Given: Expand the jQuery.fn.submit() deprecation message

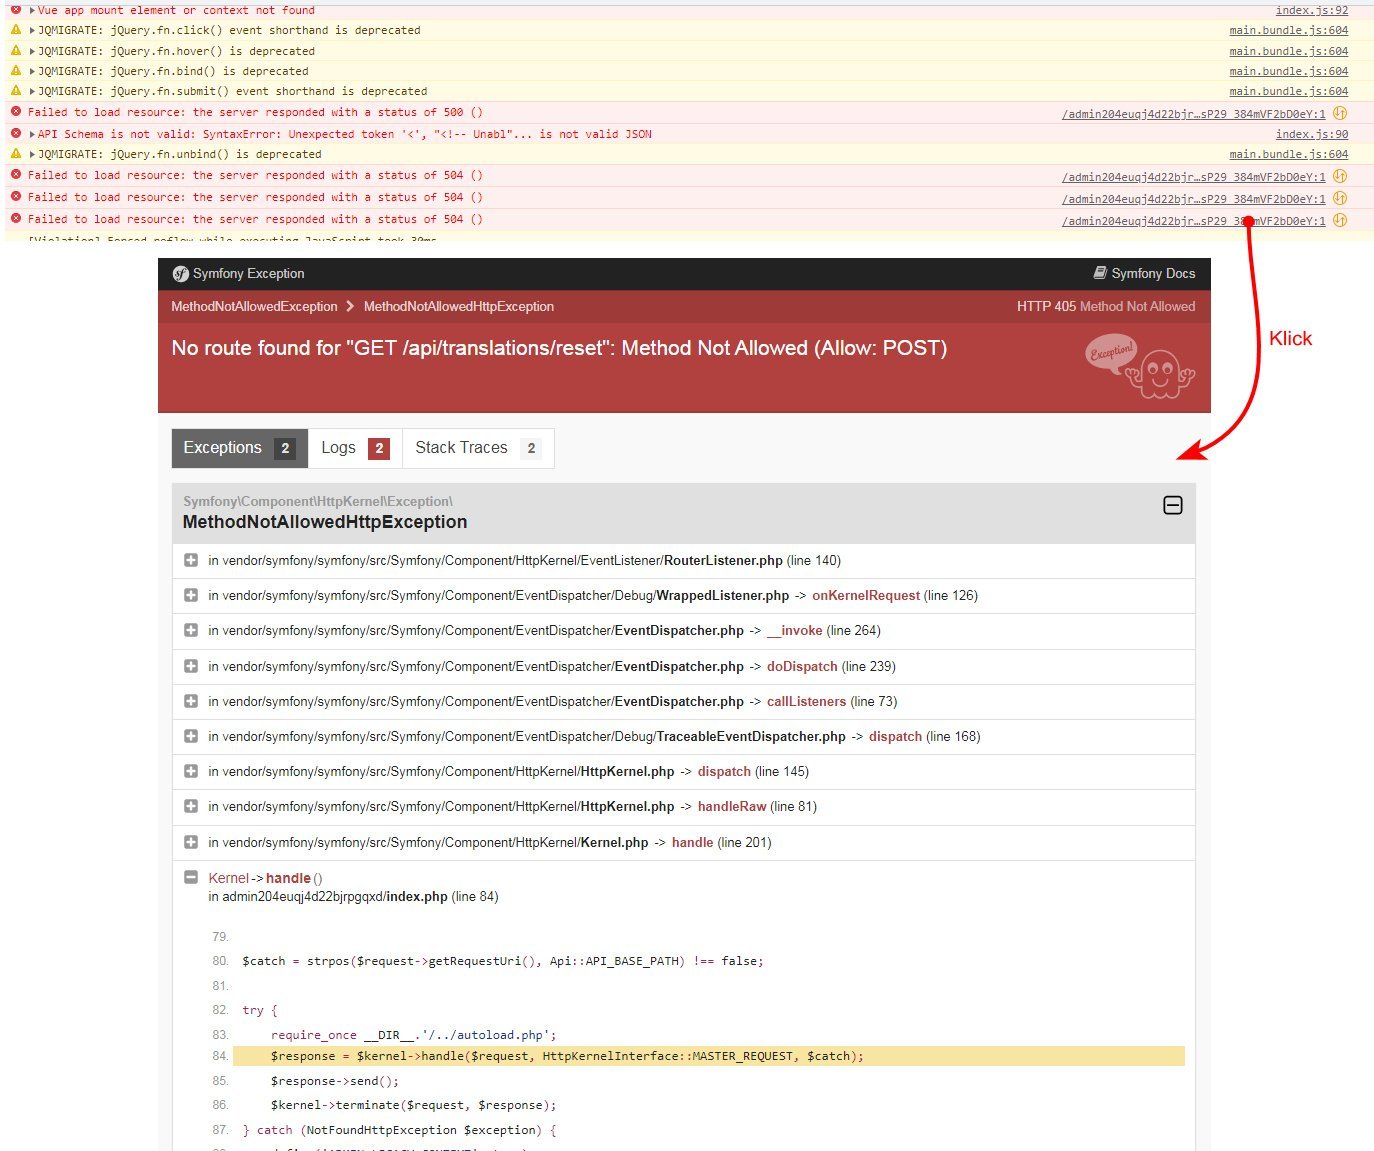Looking at the screenshot, I should (x=32, y=91).
